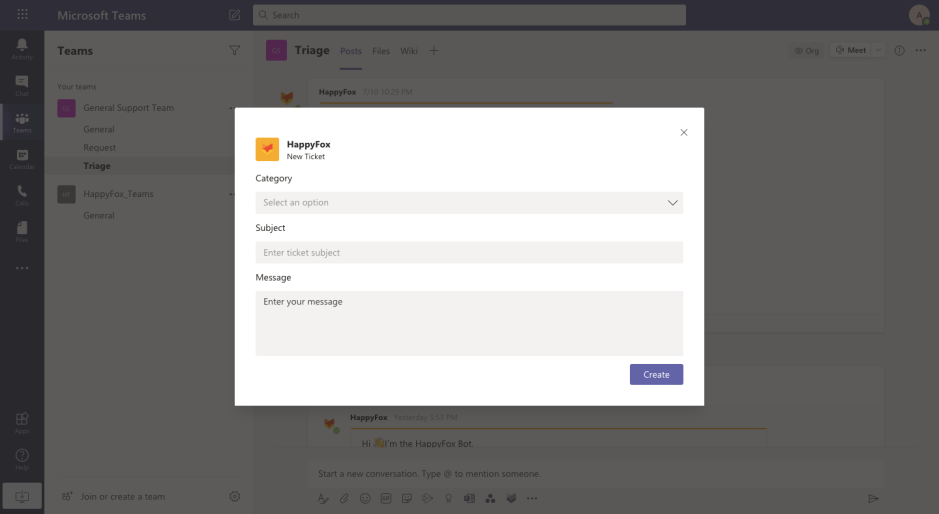Open the Request channel
The width and height of the screenshot is (939, 514).
[x=99, y=147]
